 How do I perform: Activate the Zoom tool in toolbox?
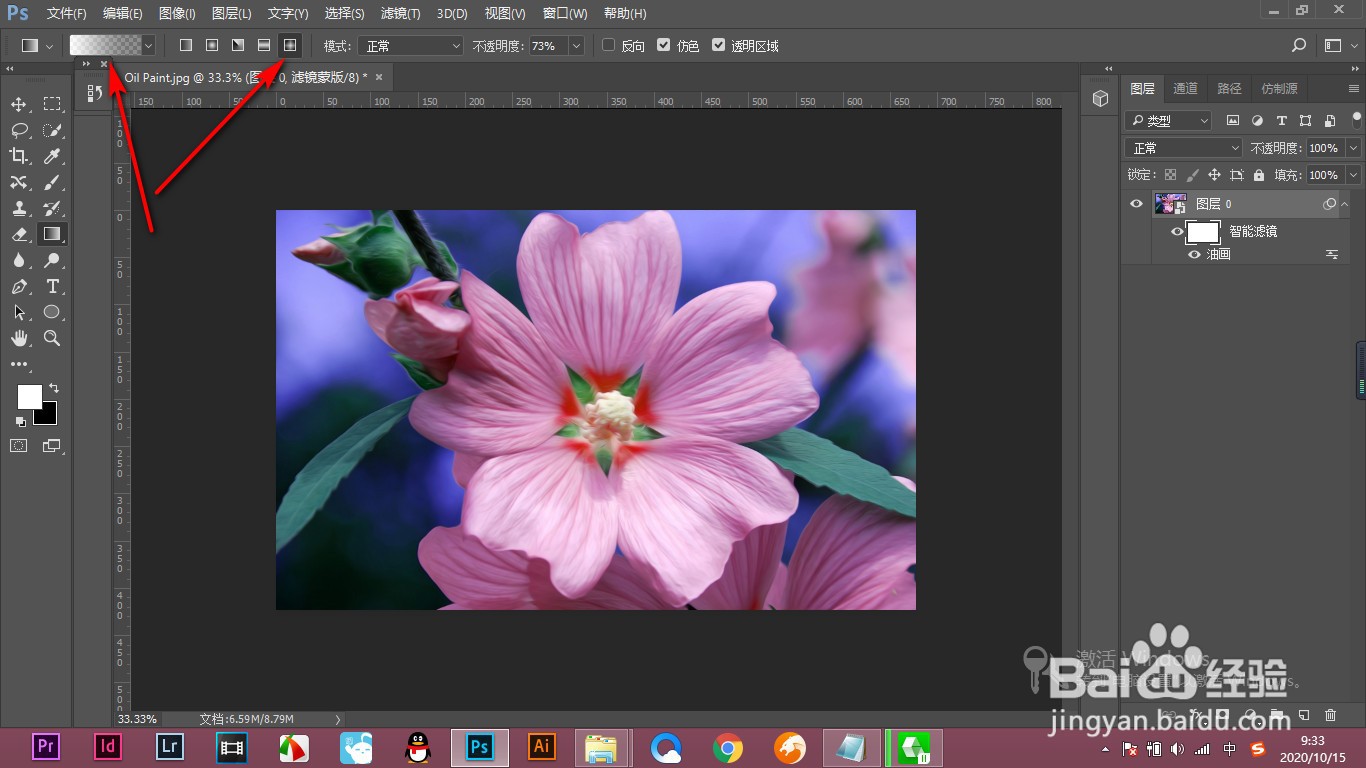(x=52, y=339)
